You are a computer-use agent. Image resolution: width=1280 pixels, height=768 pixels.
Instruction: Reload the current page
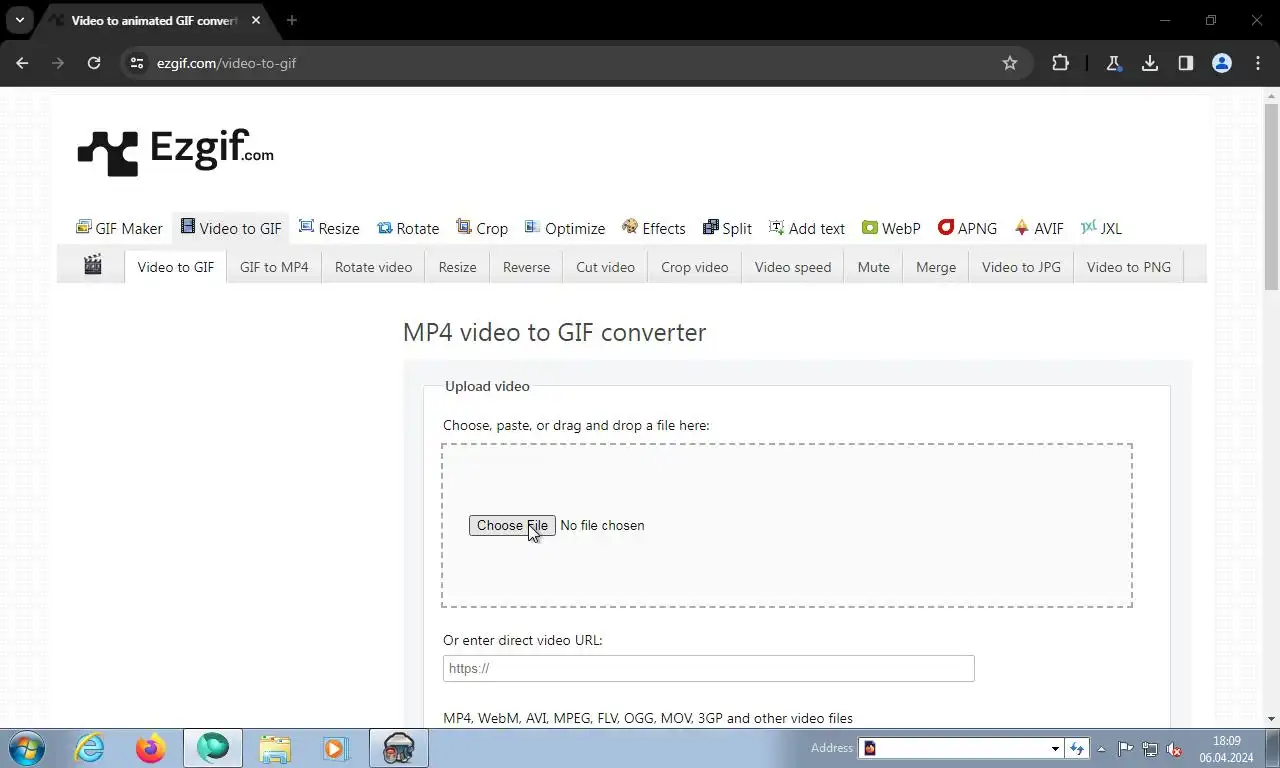pyautogui.click(x=94, y=63)
